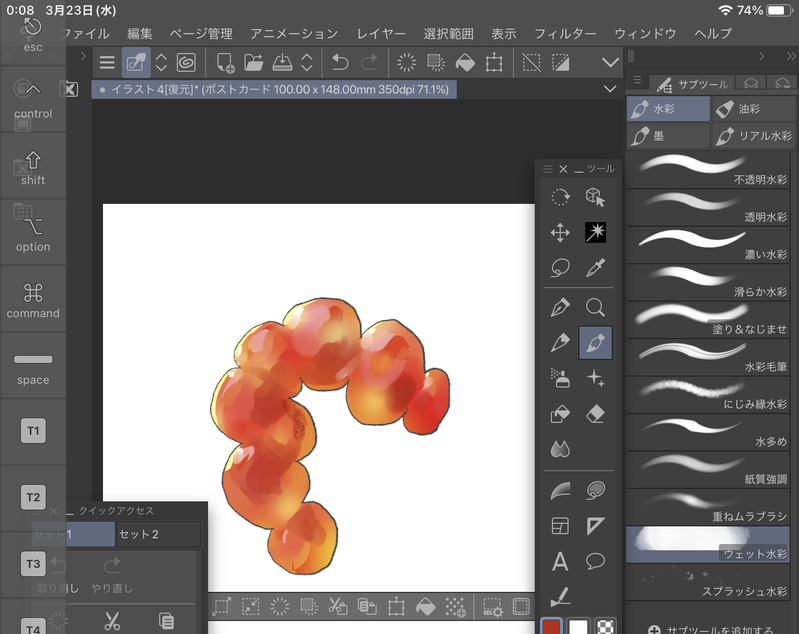This screenshot has height=634, width=799.
Task: Select the Lasso selection tool
Action: (560, 268)
